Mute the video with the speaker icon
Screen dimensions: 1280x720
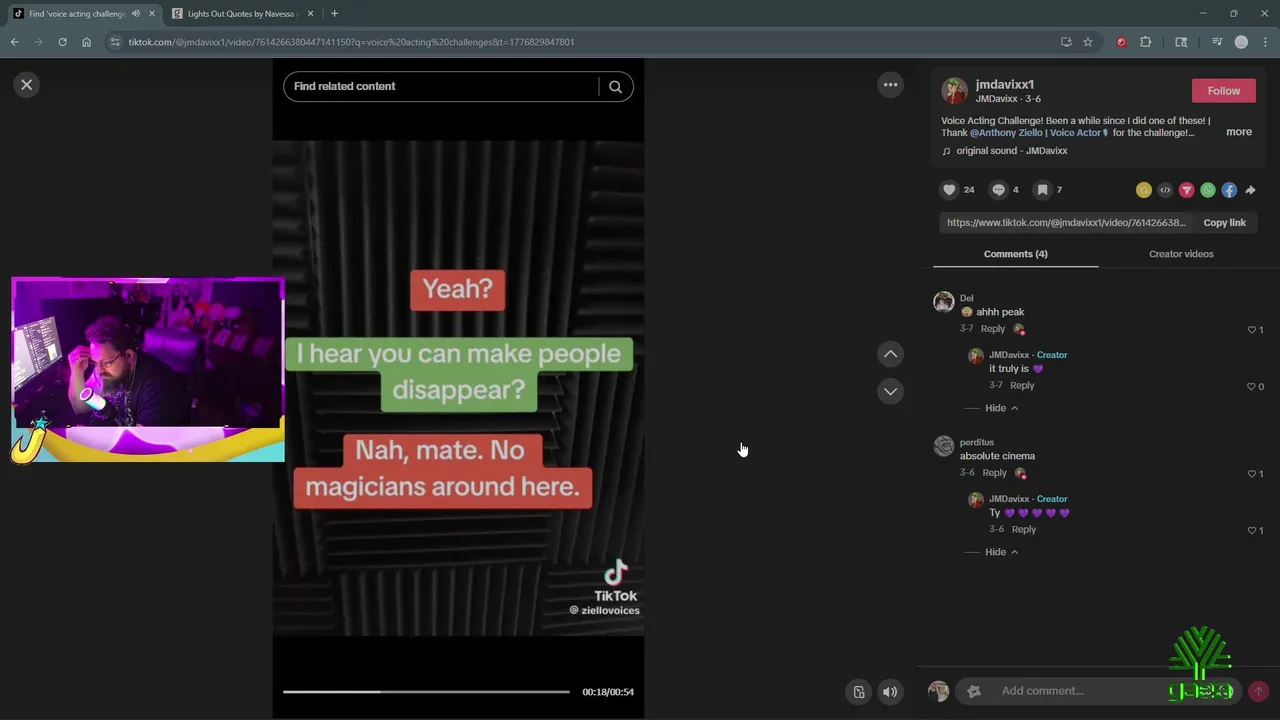click(x=890, y=692)
